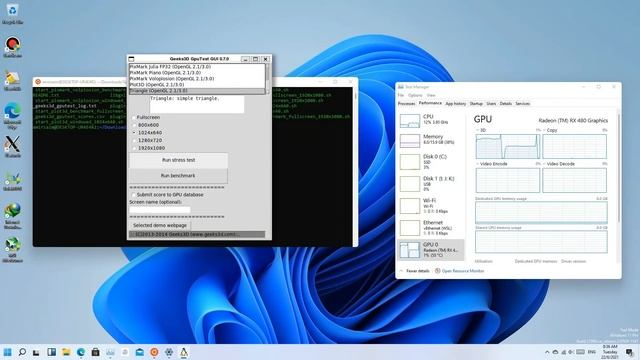Open the Linux penguin taskbar icon

(x=184, y=352)
